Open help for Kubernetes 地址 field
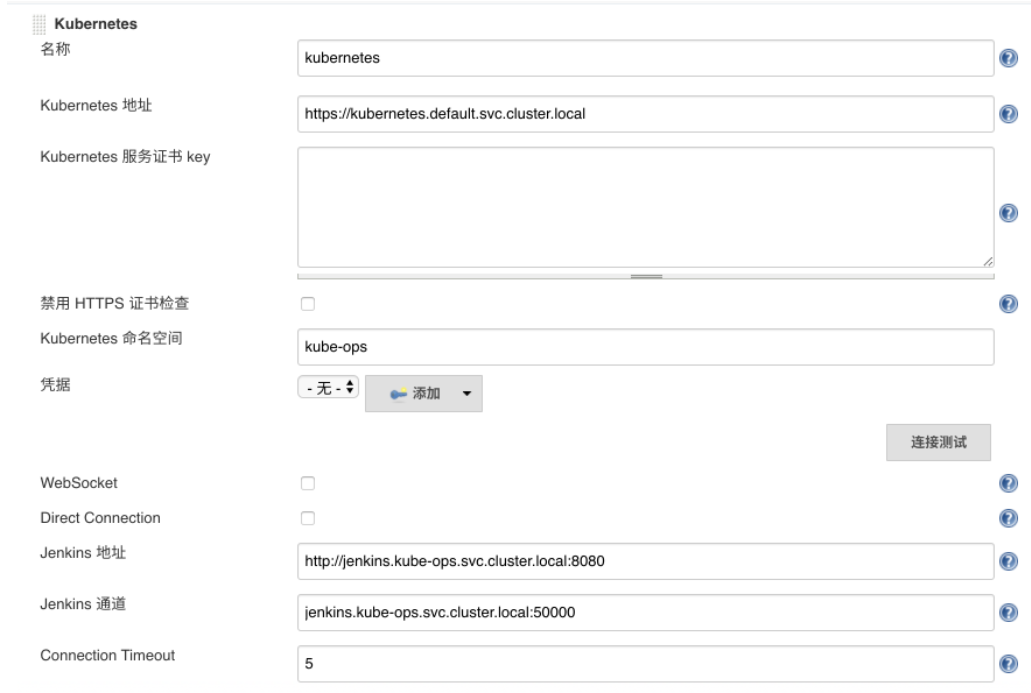Screen dimensions: 1031x693 [1008, 114]
